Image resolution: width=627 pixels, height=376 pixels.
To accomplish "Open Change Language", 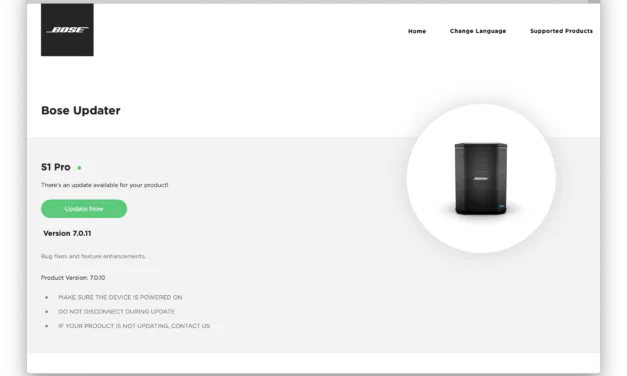I will [x=477, y=31].
